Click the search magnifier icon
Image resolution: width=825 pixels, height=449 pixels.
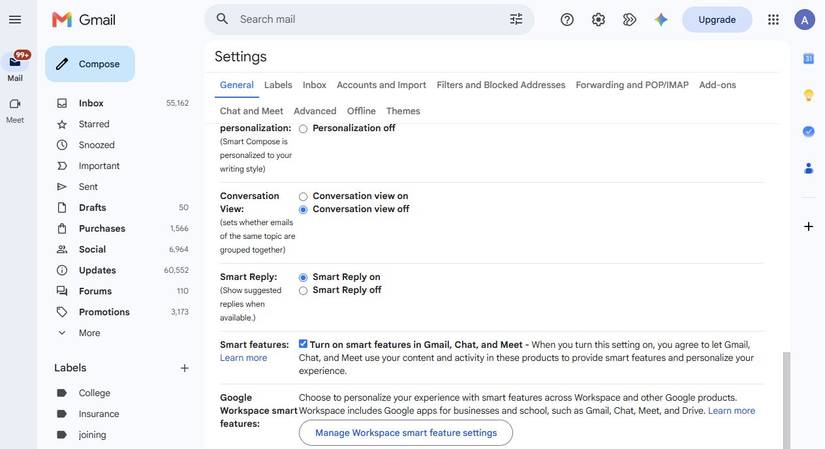click(x=223, y=19)
